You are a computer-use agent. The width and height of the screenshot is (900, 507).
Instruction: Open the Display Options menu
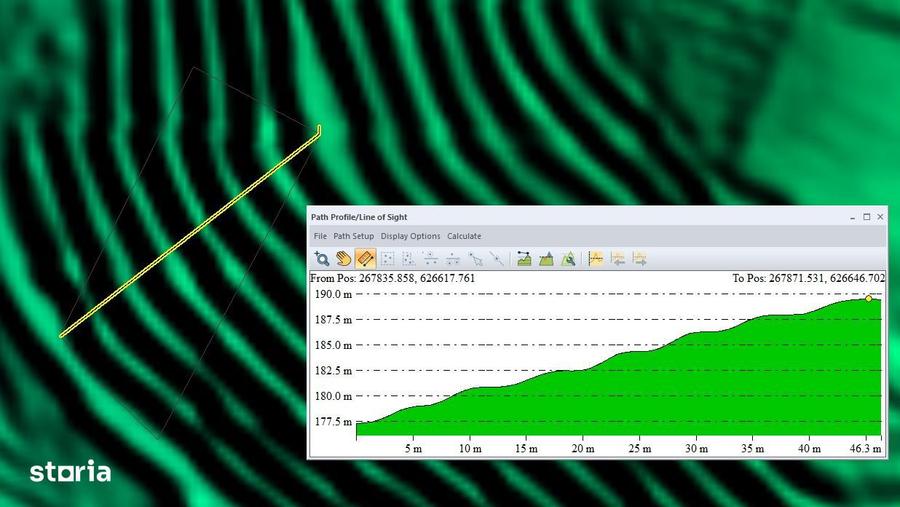[x=410, y=236]
